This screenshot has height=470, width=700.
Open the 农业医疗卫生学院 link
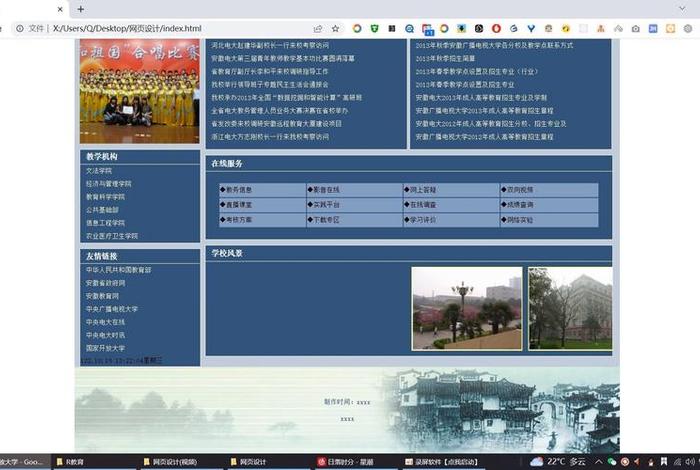[x=112, y=236]
